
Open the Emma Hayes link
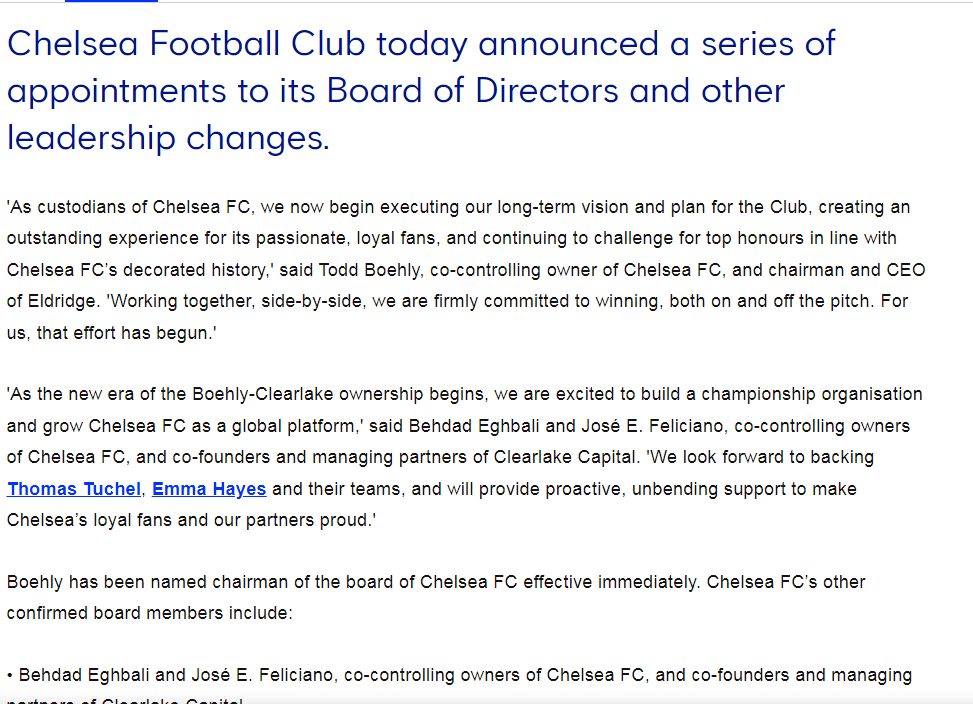click(209, 489)
